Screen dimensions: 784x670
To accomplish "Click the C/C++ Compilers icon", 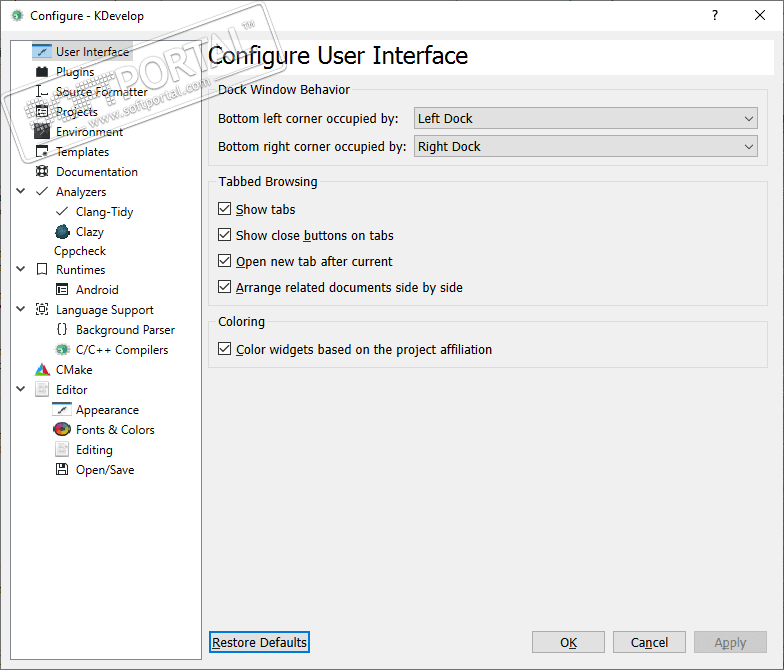I will pyautogui.click(x=62, y=350).
